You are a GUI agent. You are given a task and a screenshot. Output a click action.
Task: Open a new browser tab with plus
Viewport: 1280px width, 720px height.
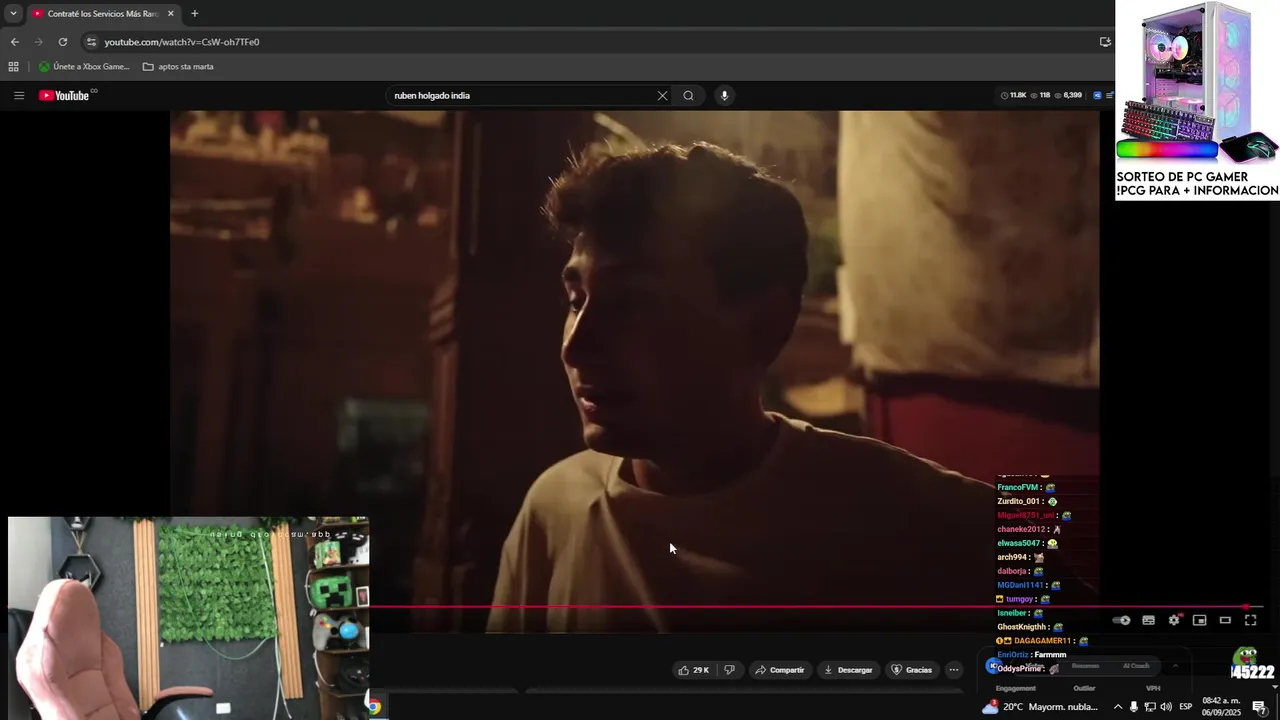coord(195,14)
